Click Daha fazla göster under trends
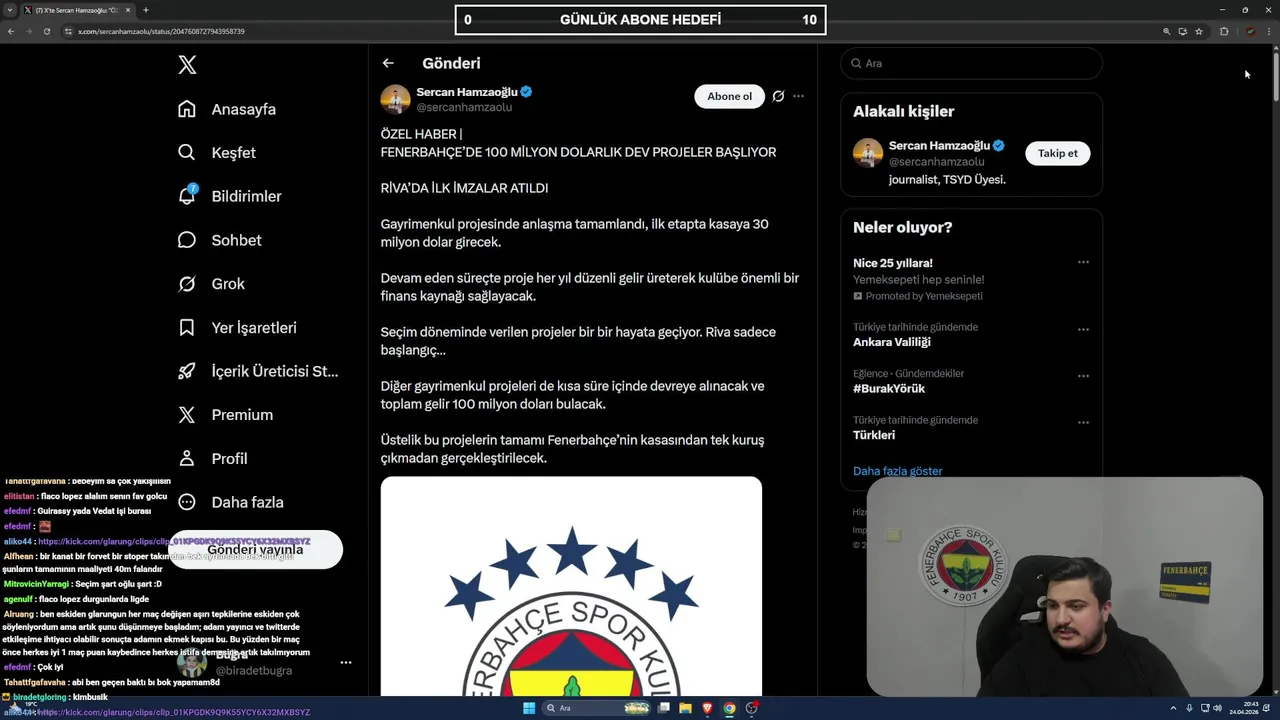The width and height of the screenshot is (1280, 720). [x=897, y=471]
